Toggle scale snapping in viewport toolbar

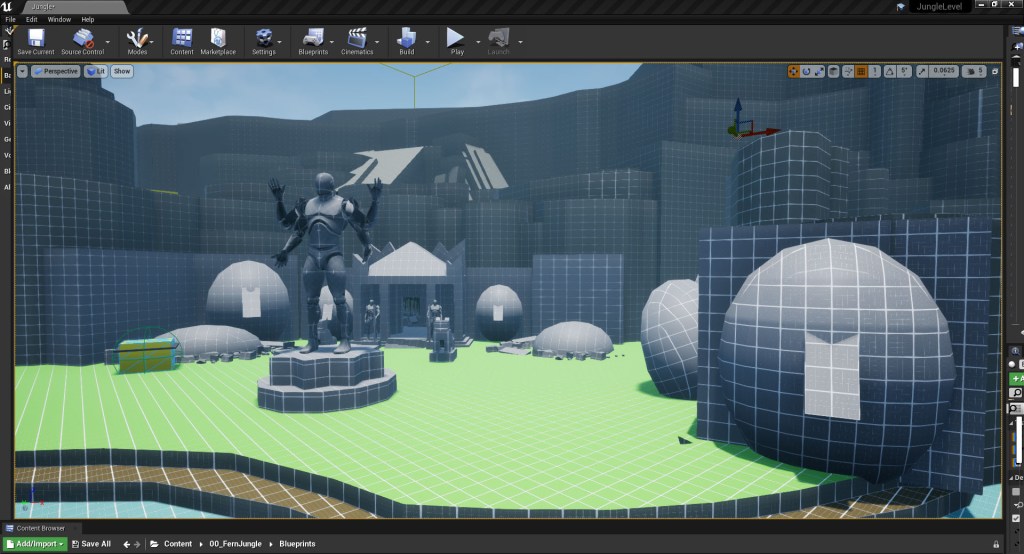pyautogui.click(x=921, y=71)
